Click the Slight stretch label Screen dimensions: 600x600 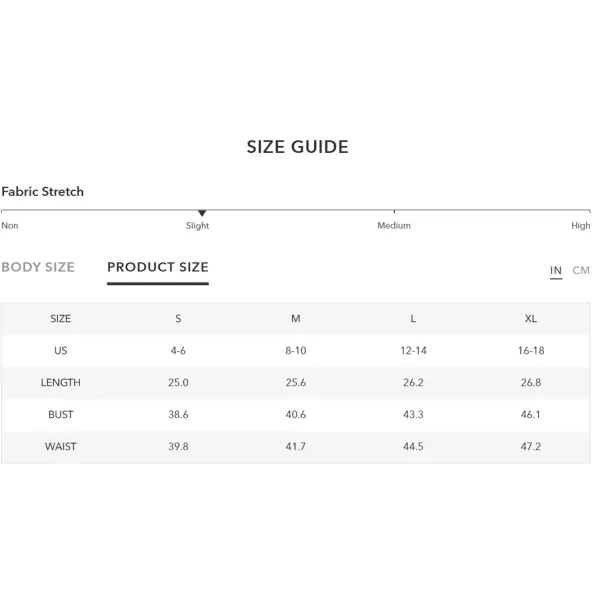tap(197, 226)
